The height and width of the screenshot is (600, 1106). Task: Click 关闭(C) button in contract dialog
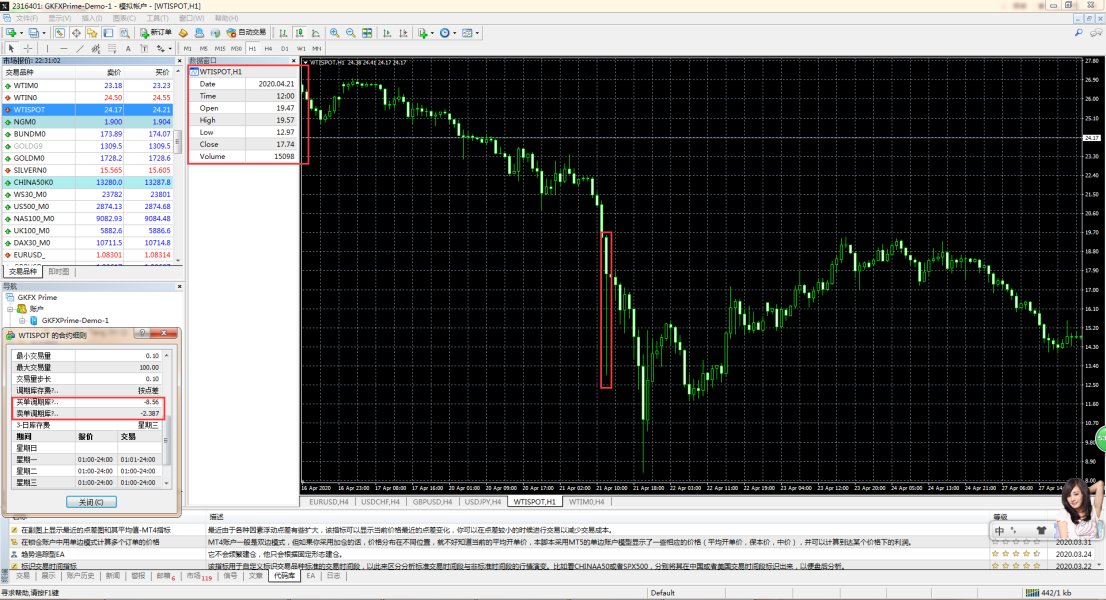pos(91,502)
